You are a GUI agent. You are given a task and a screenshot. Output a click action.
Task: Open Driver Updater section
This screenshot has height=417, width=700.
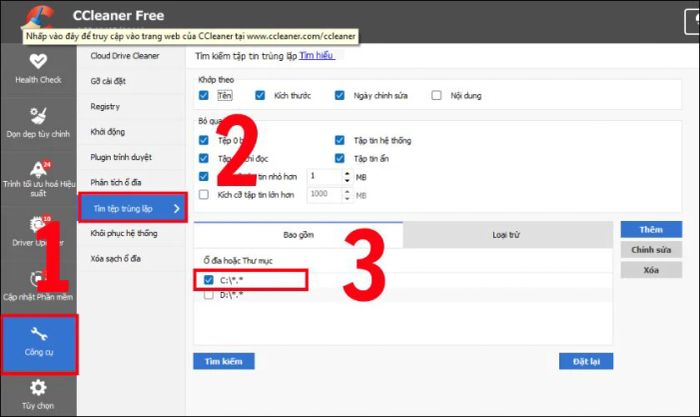click(x=38, y=232)
